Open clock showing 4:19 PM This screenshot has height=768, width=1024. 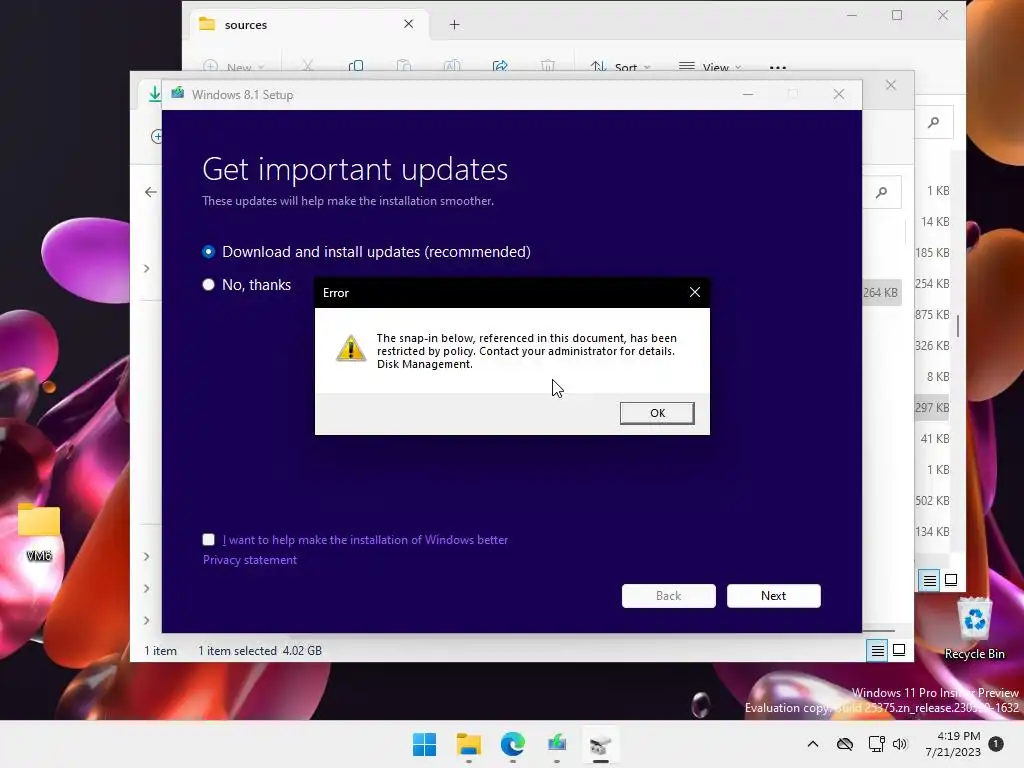coord(953,744)
